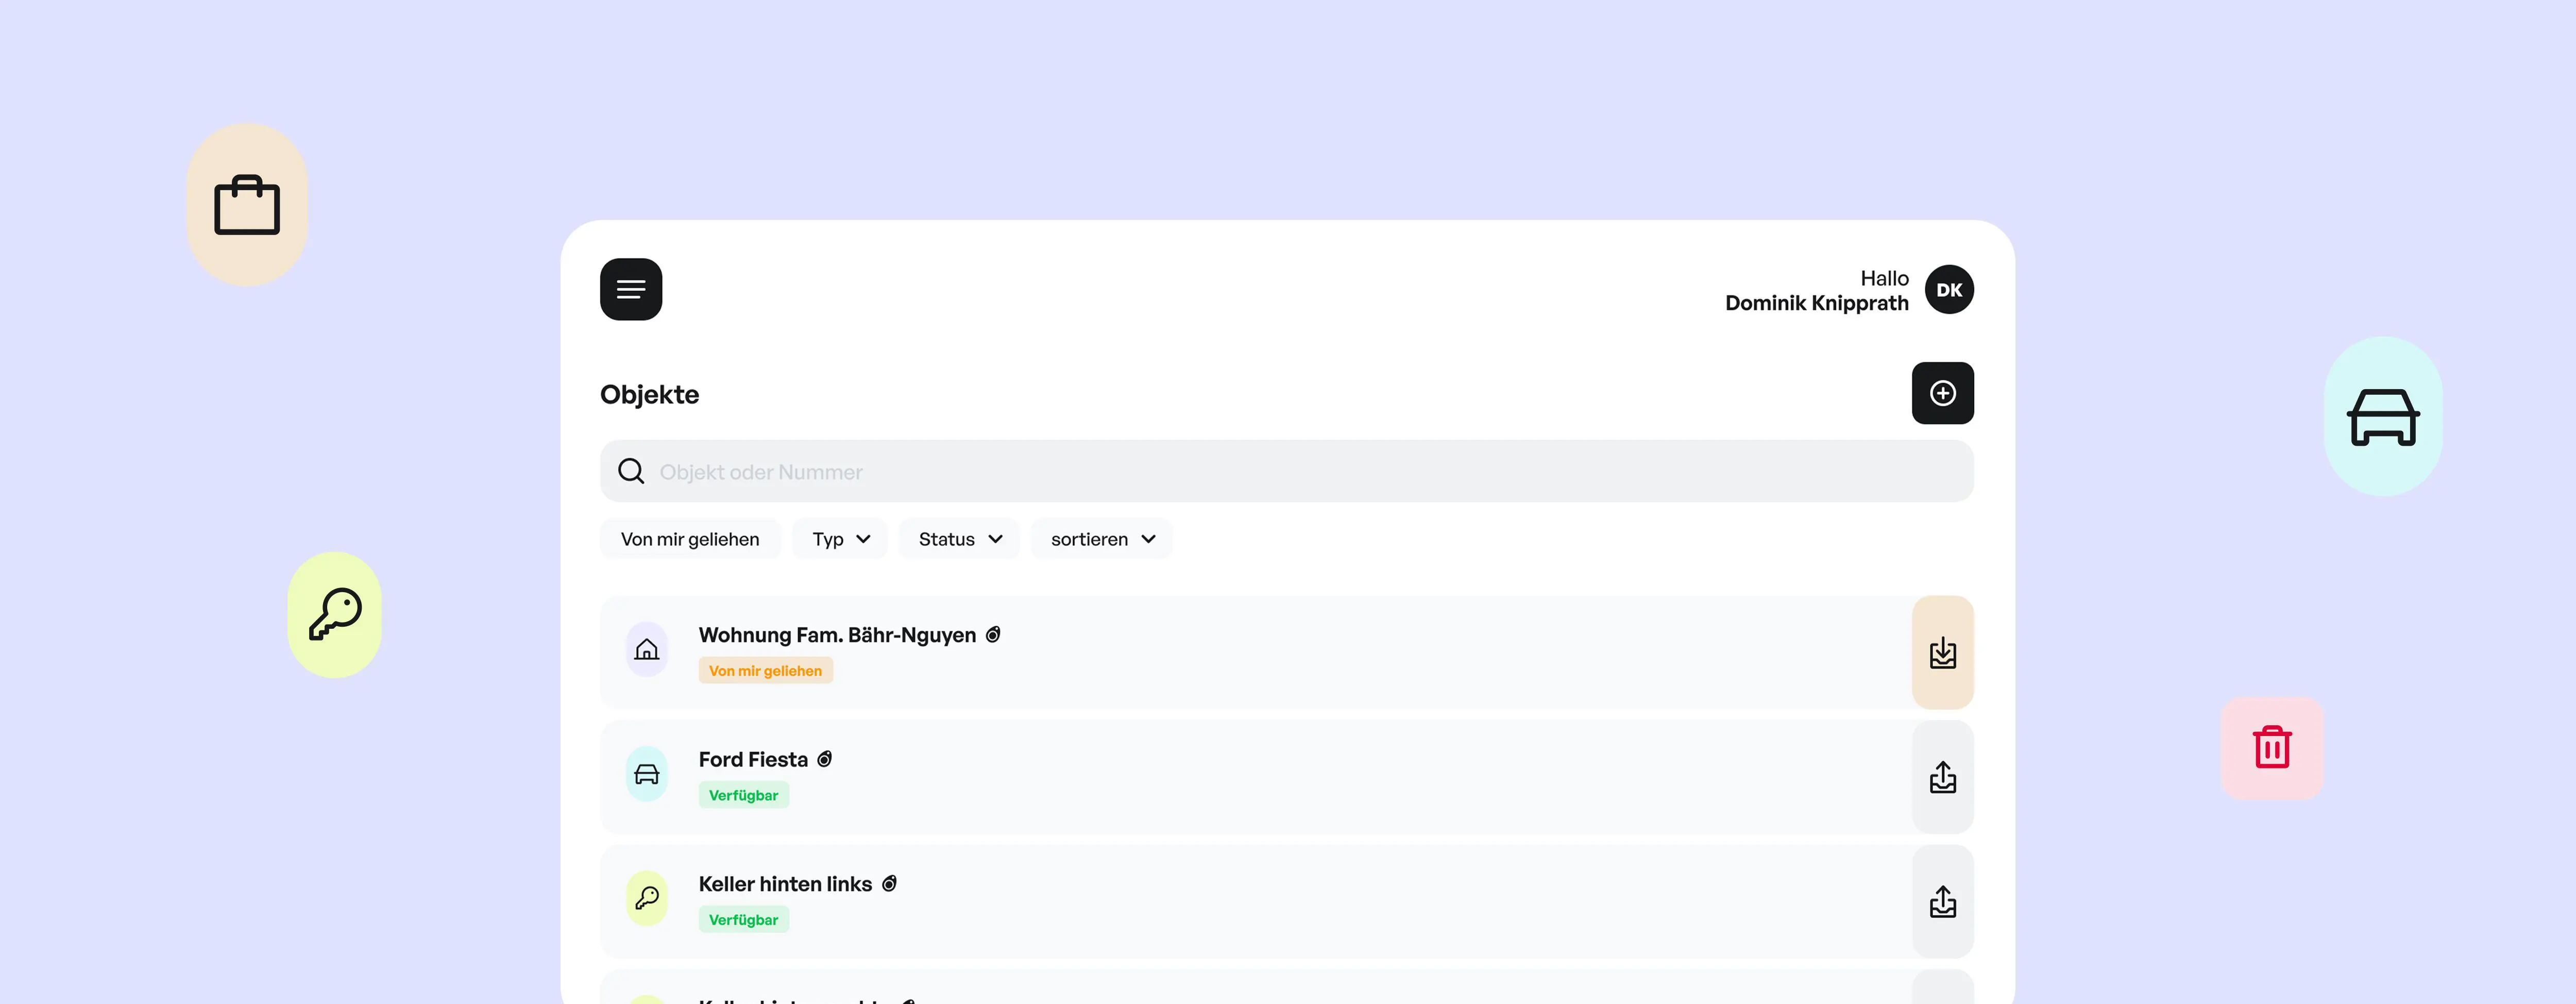Viewport: 2576px width, 1004px height.
Task: Click the tag icon beside Wohnung Fam. Bähr-Nguyen
Action: coord(993,635)
